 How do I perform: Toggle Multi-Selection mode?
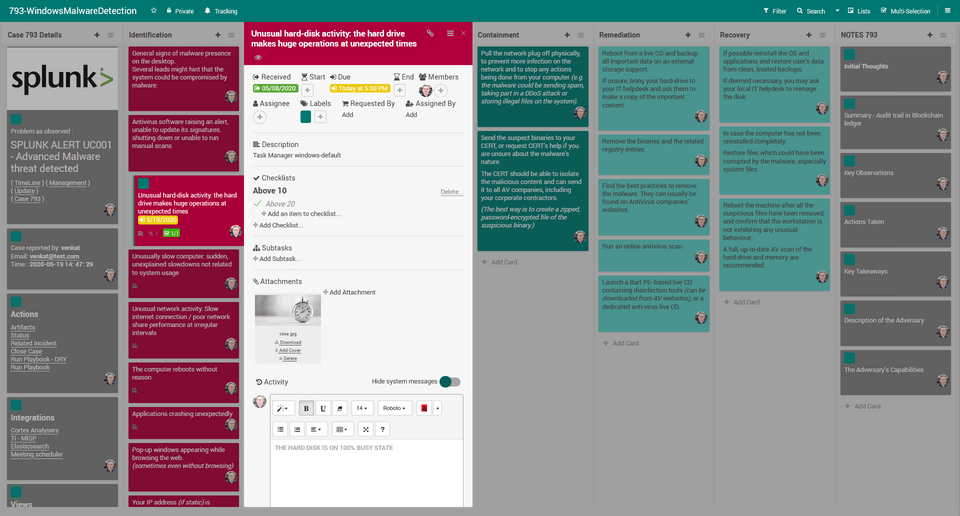click(906, 11)
